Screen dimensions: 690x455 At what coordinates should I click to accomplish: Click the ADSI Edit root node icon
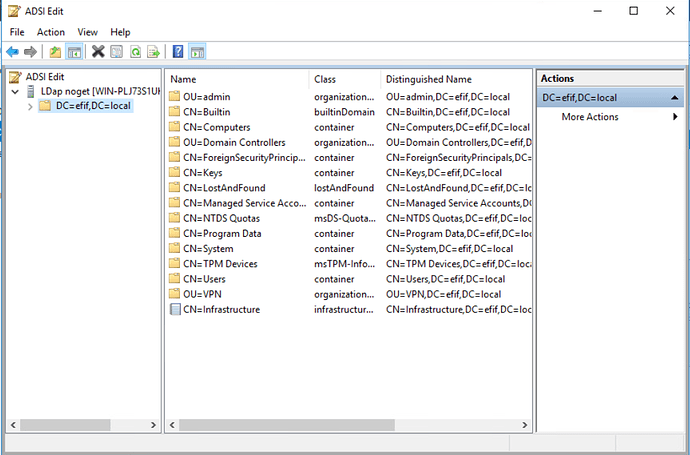15,77
